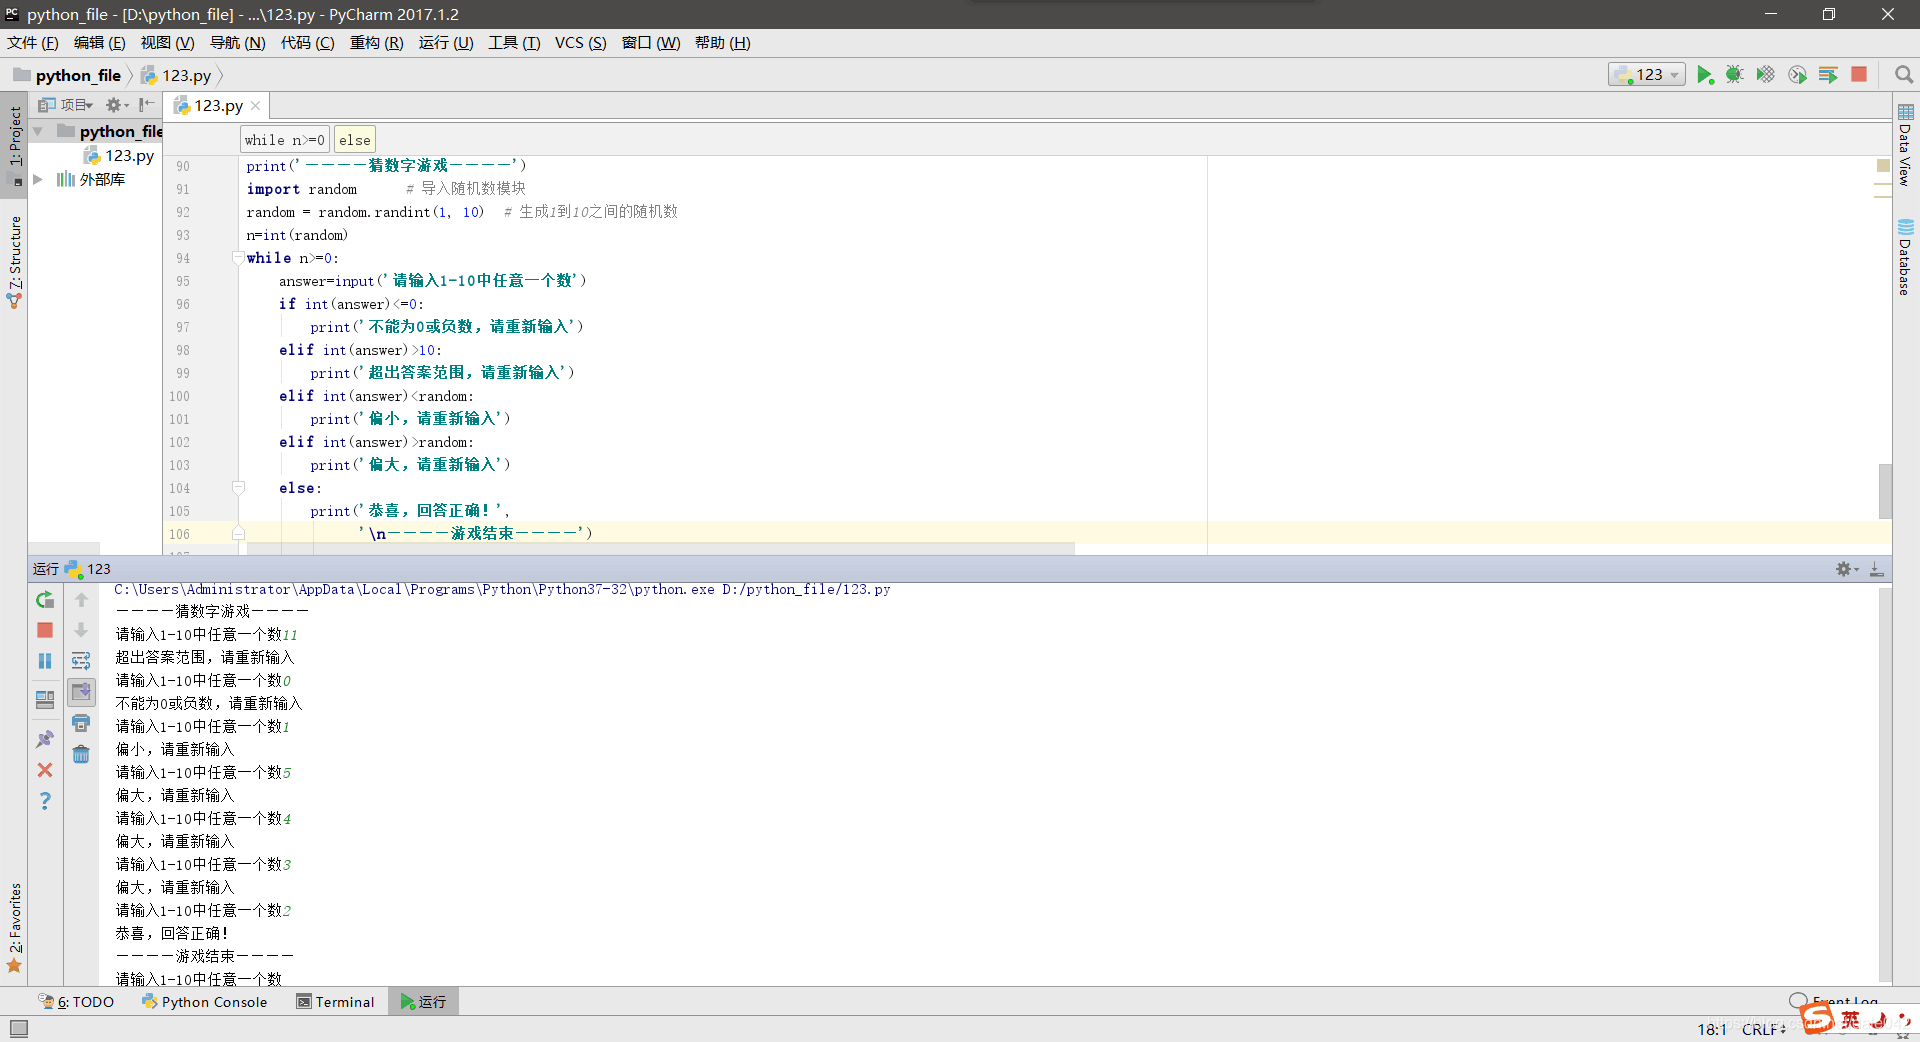Screen dimensions: 1920x1042
Task: Open the VCS (S) menu
Action: click(x=580, y=43)
